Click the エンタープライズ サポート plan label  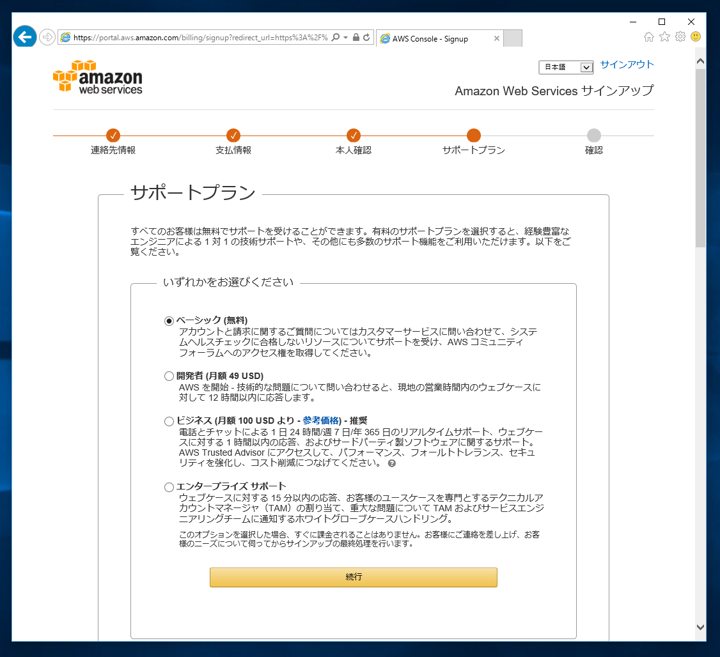[x=231, y=486]
